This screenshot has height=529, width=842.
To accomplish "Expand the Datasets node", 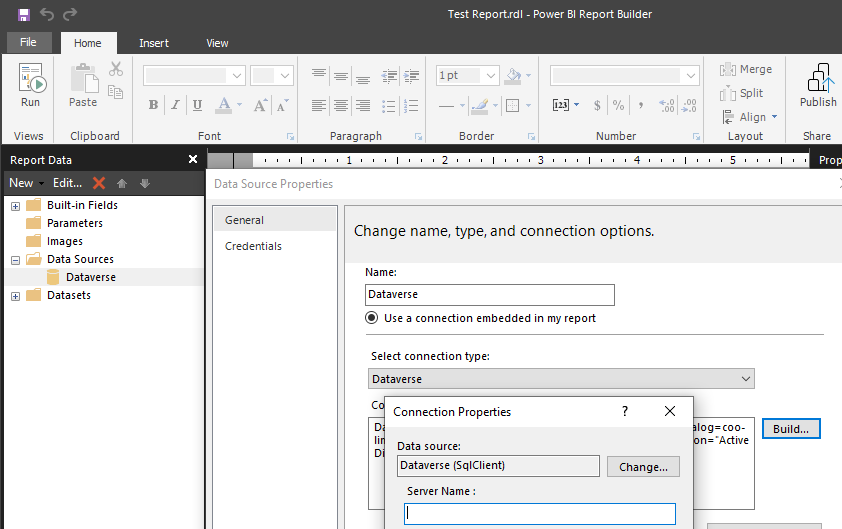I will point(16,296).
